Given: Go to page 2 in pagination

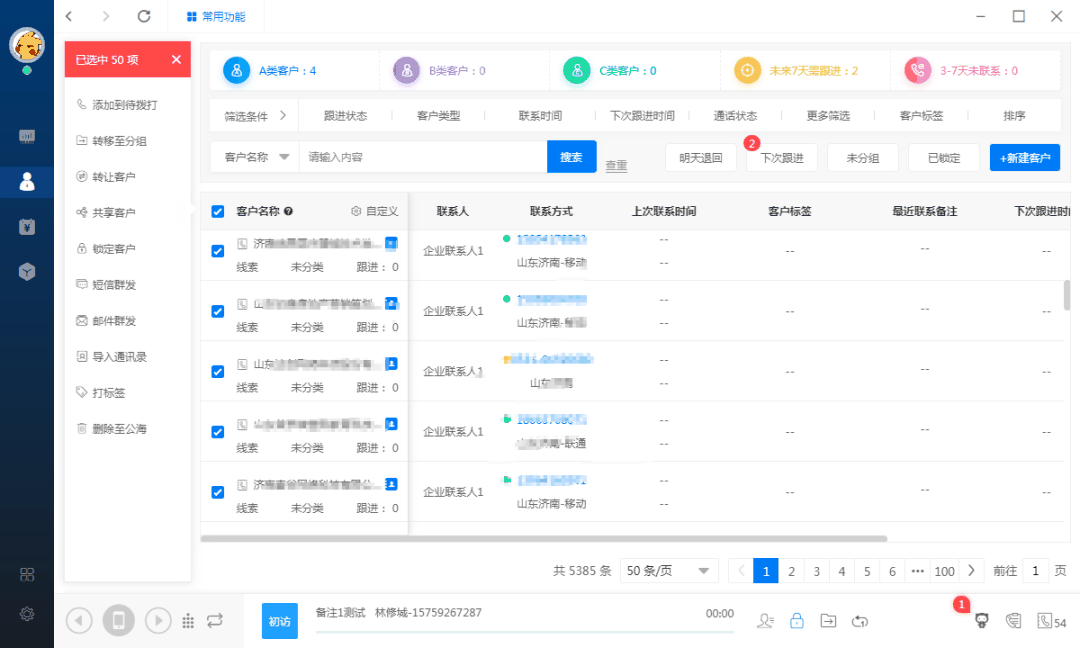Looking at the screenshot, I should point(791,571).
